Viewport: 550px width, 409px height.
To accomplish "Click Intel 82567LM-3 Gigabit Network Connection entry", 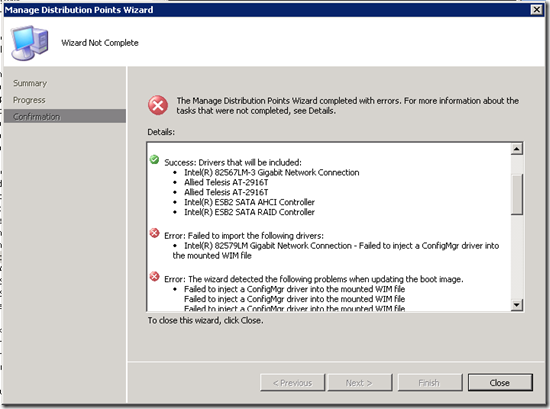I will 271,172.
